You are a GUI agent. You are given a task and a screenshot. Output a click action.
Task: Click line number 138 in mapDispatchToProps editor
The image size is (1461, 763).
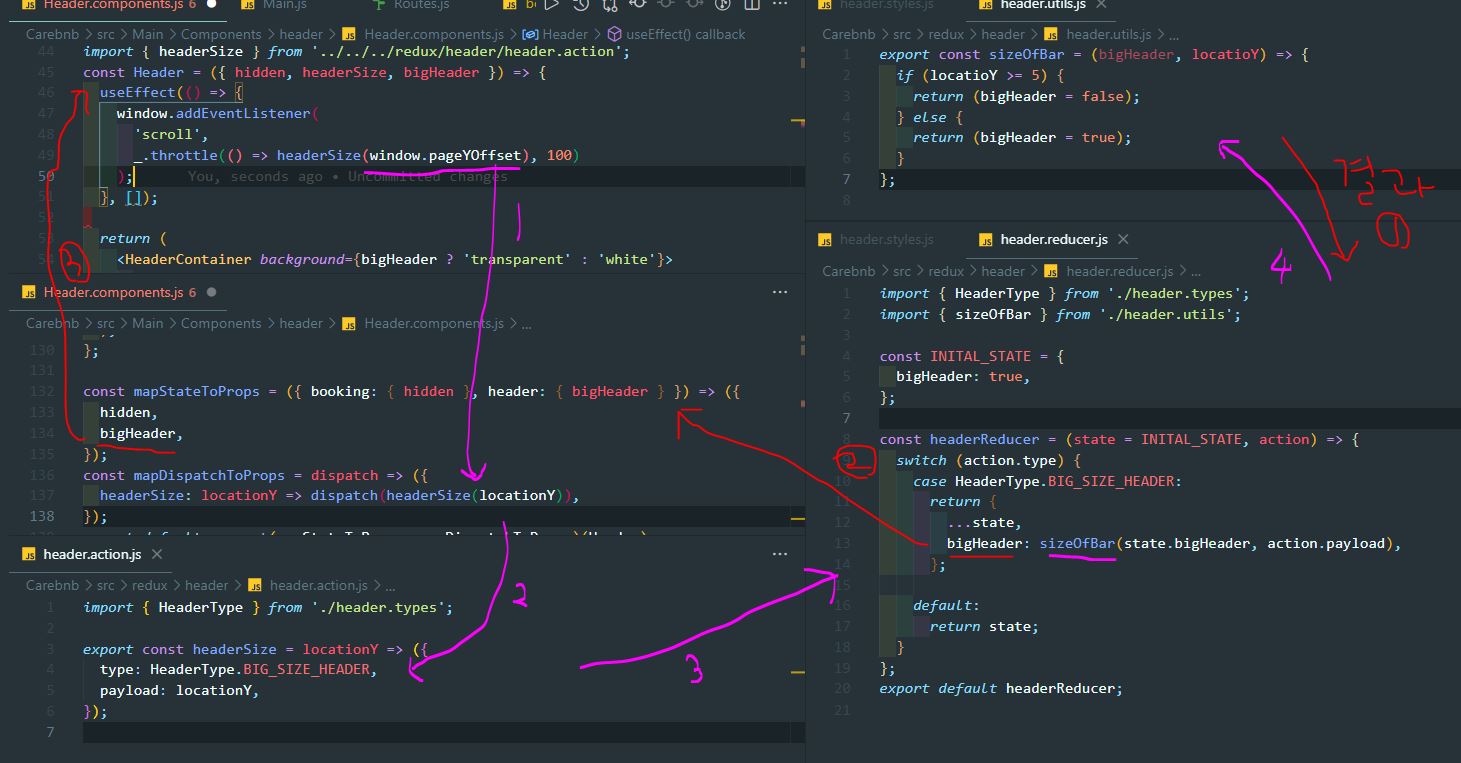[43, 516]
